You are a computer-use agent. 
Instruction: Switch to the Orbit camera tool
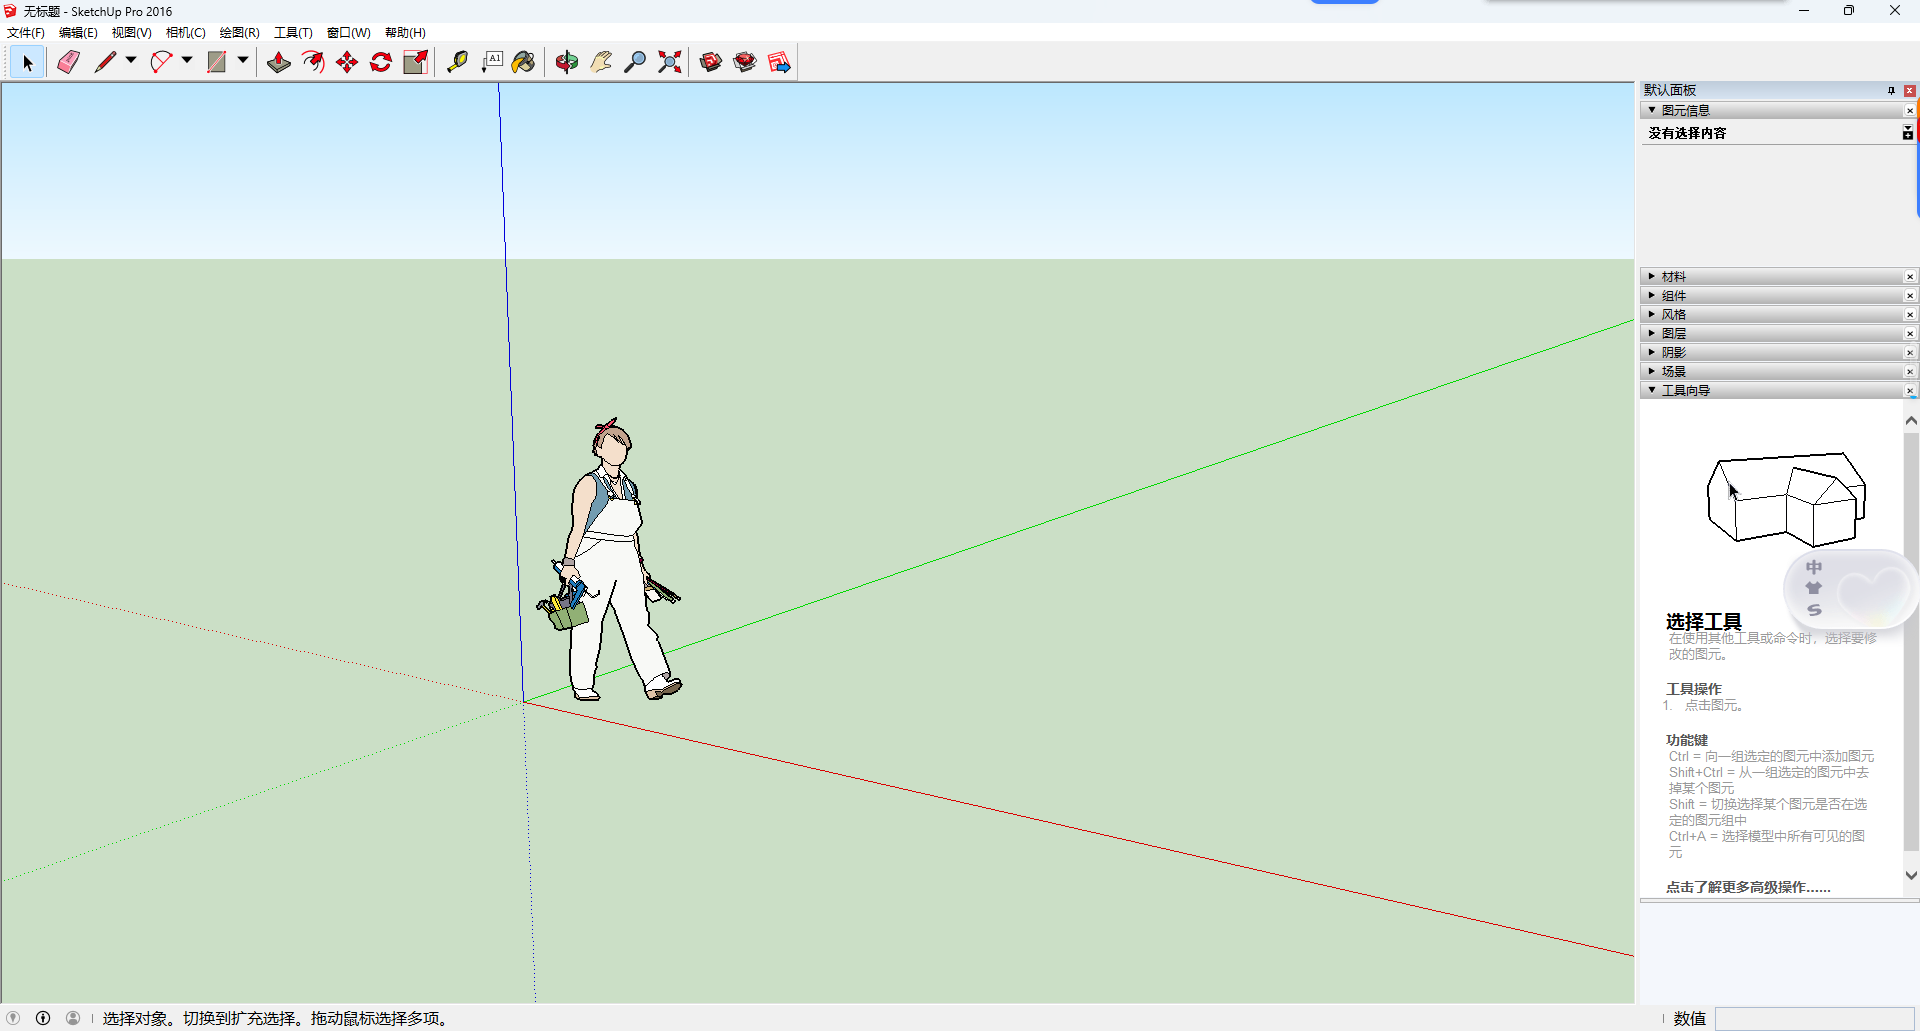pos(566,61)
